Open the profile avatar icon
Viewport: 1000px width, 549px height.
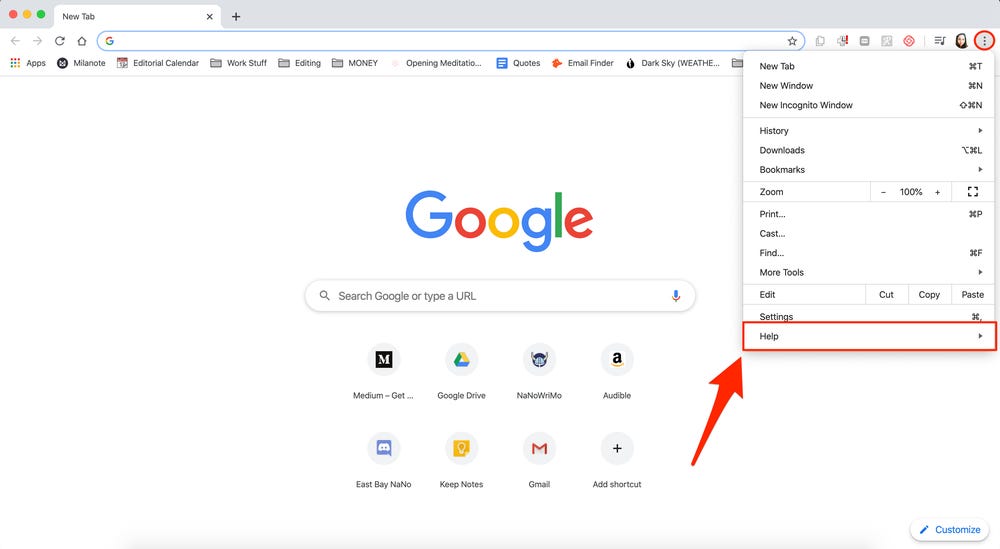pos(961,41)
